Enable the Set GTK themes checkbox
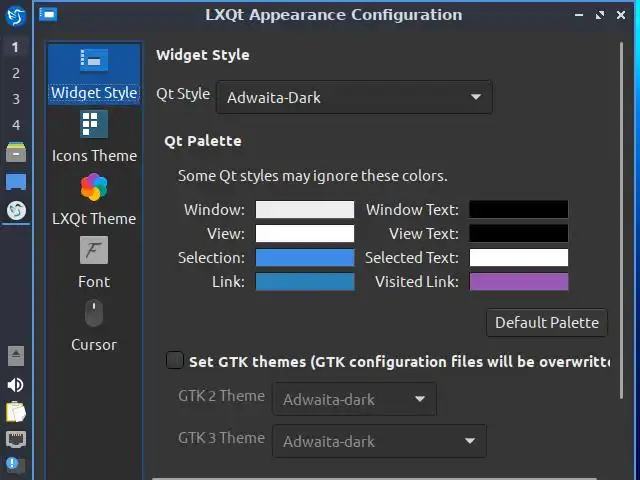Viewport: 640px width, 480px height. click(x=175, y=361)
